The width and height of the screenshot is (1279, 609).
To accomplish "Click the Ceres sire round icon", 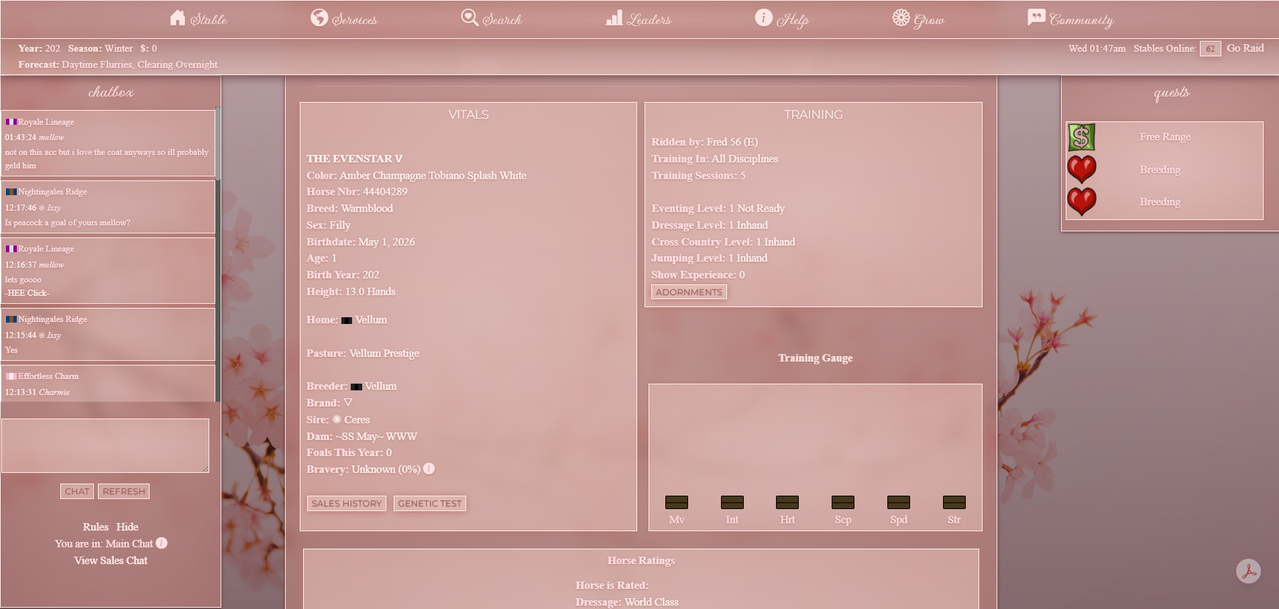I will click(336, 419).
